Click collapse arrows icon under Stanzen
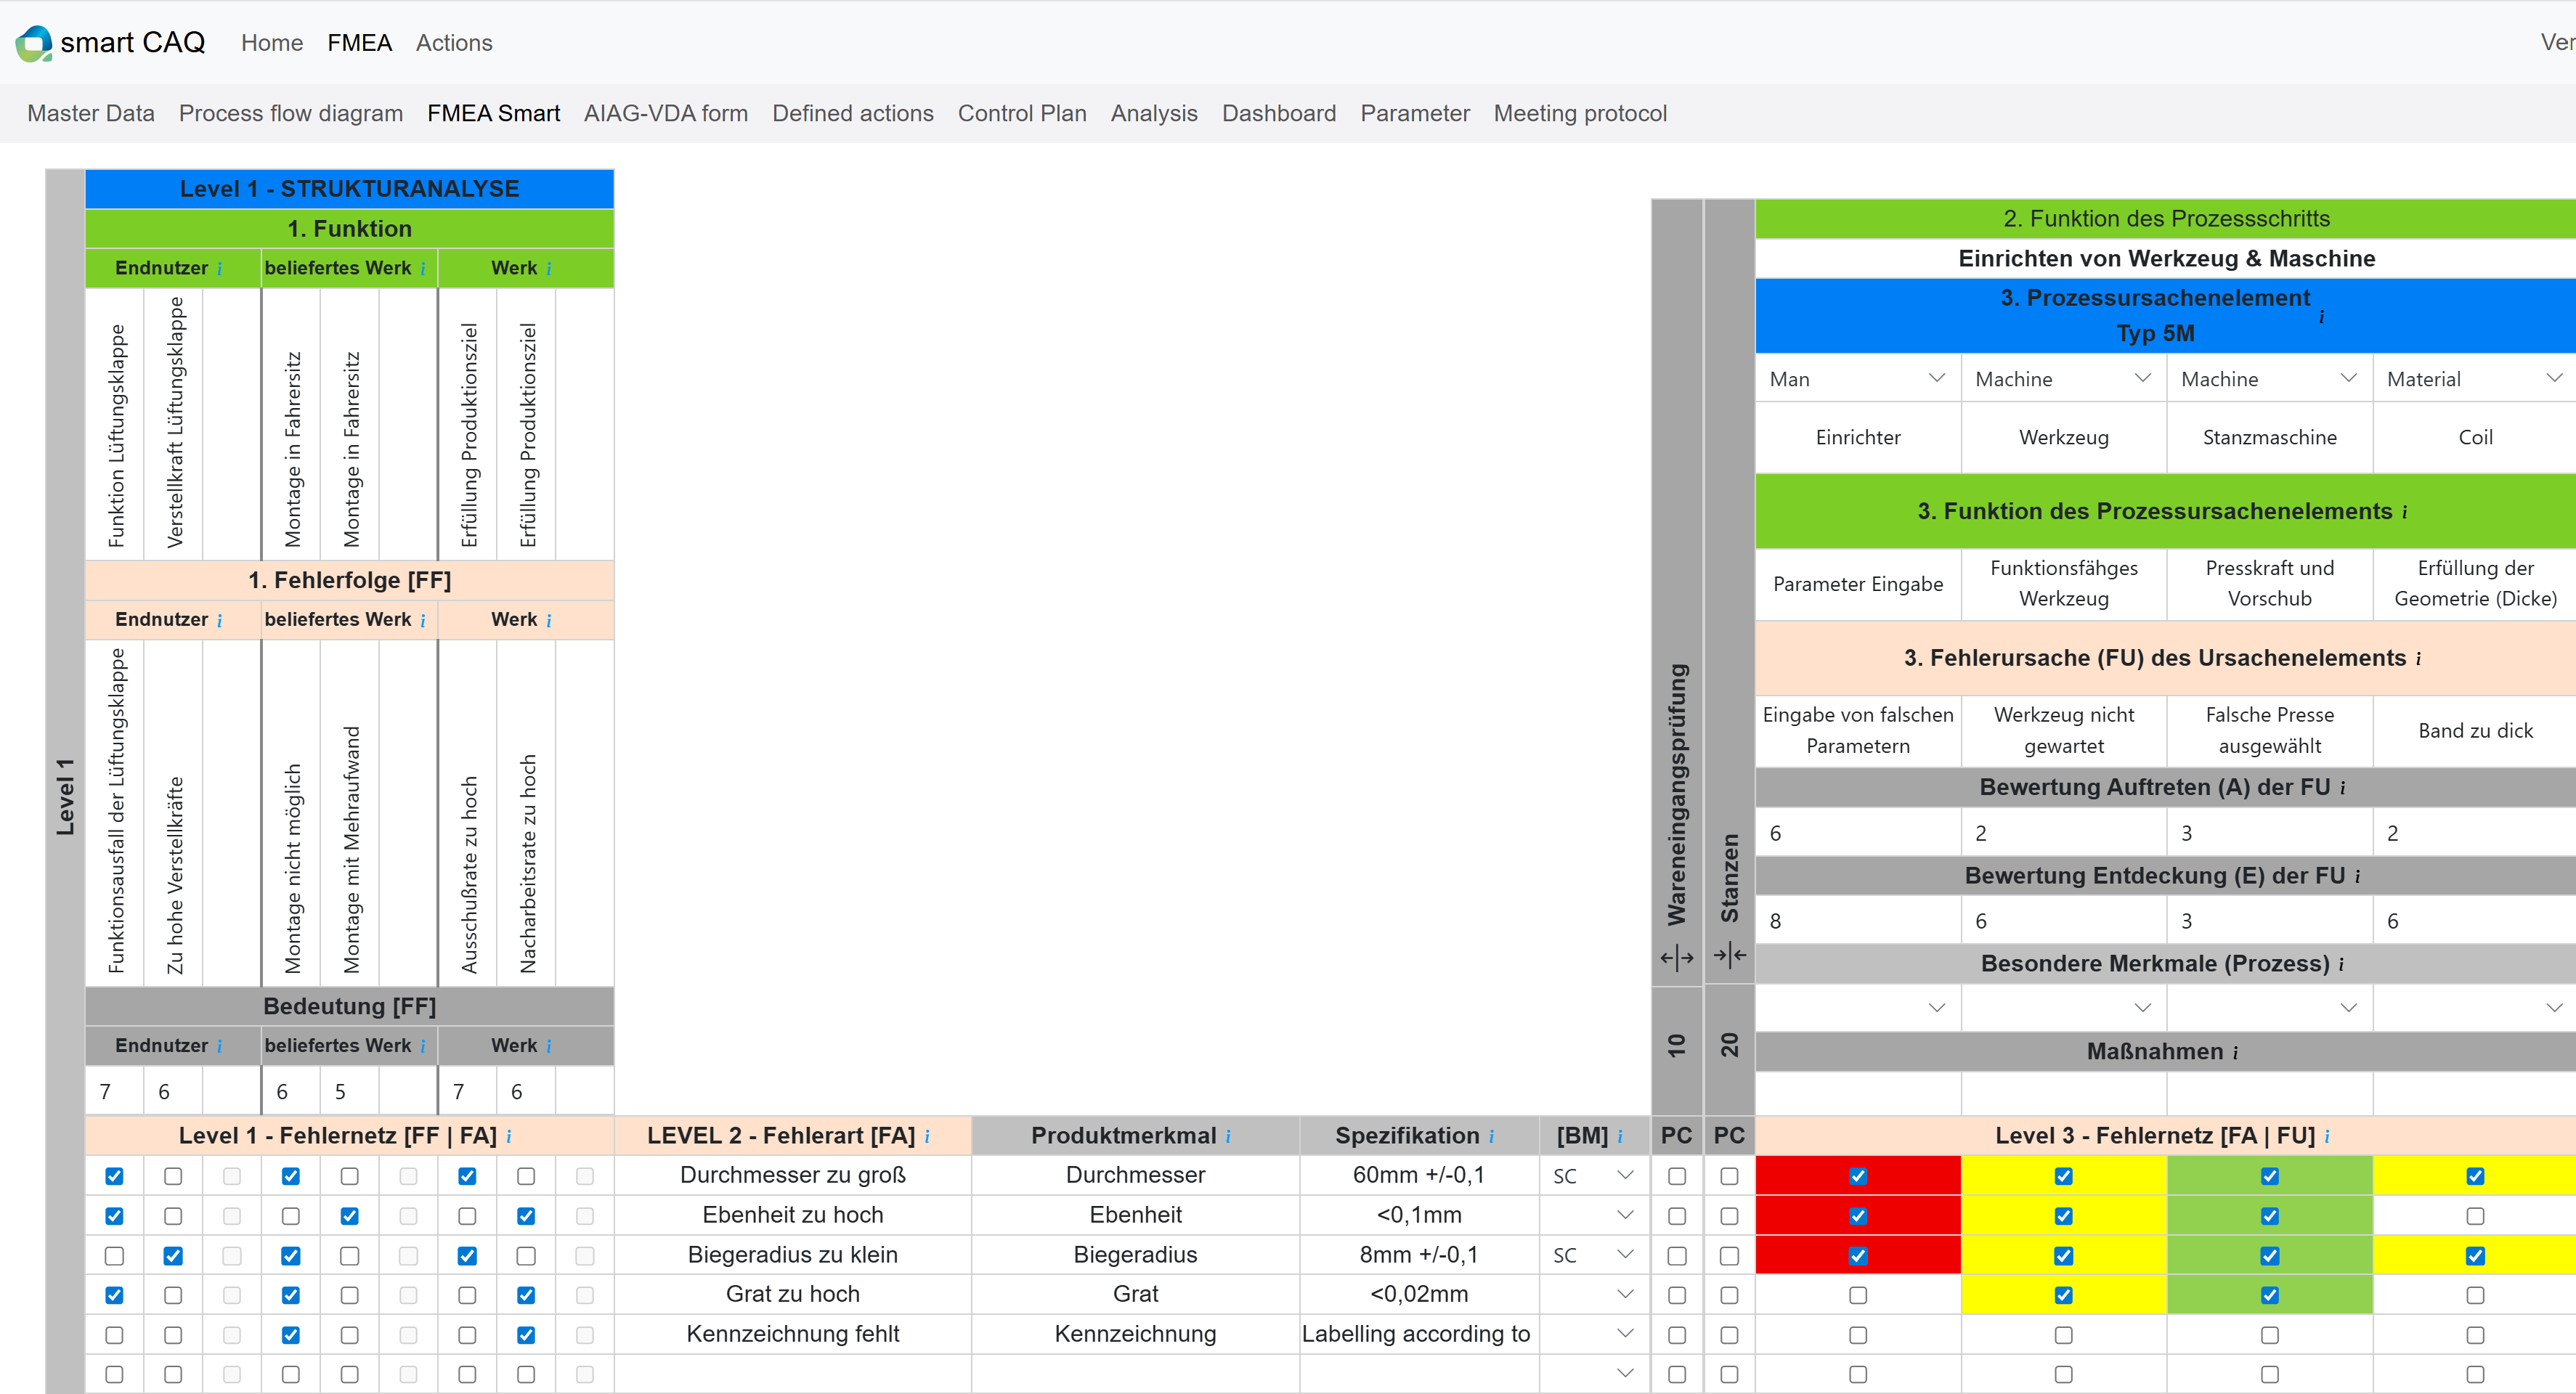The image size is (2576, 1394). tap(1729, 955)
